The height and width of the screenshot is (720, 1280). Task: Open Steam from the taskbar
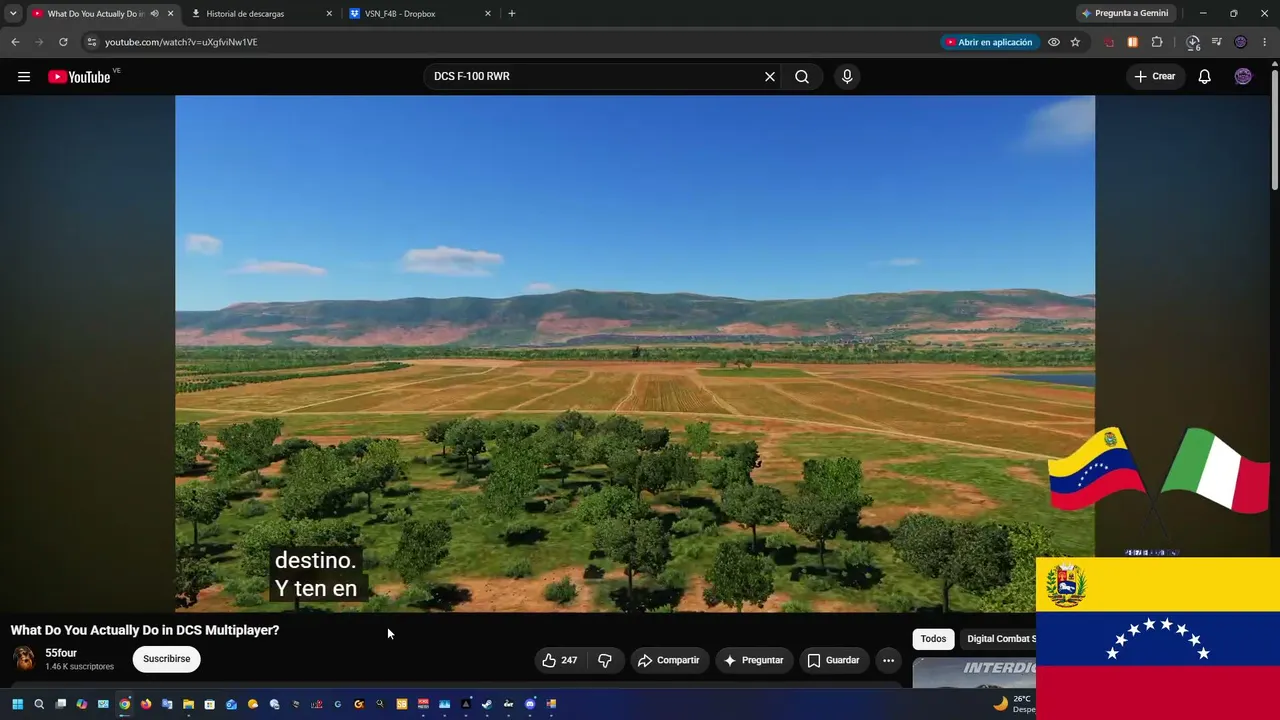[487, 704]
